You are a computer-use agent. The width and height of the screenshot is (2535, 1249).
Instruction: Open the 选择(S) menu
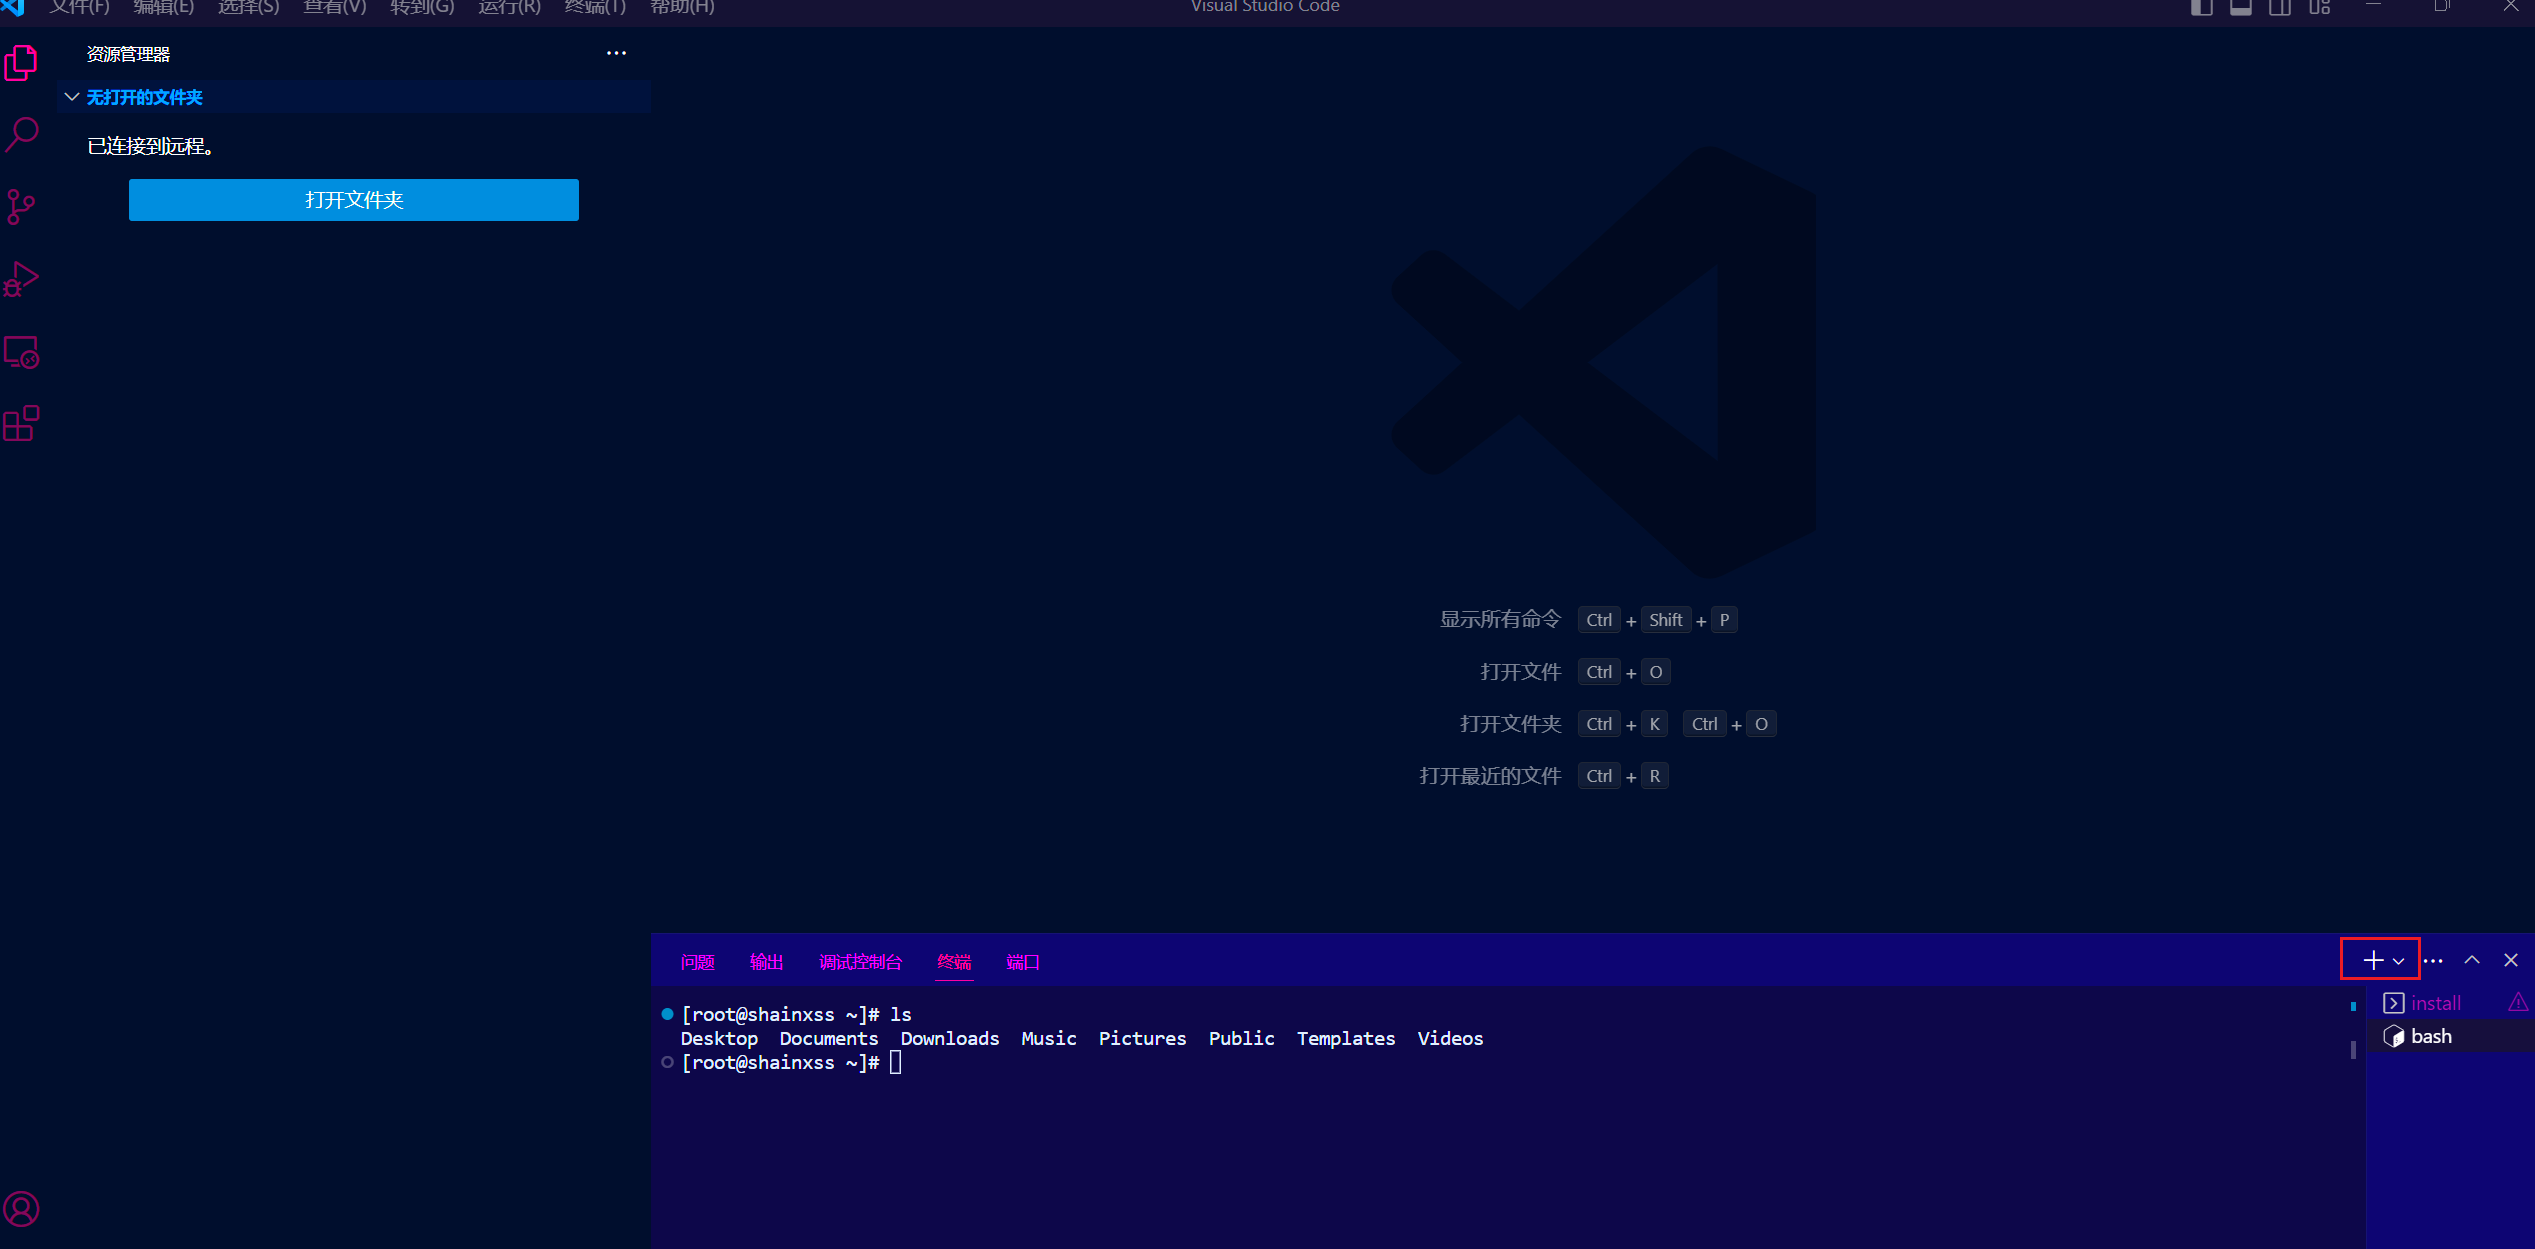coord(248,7)
